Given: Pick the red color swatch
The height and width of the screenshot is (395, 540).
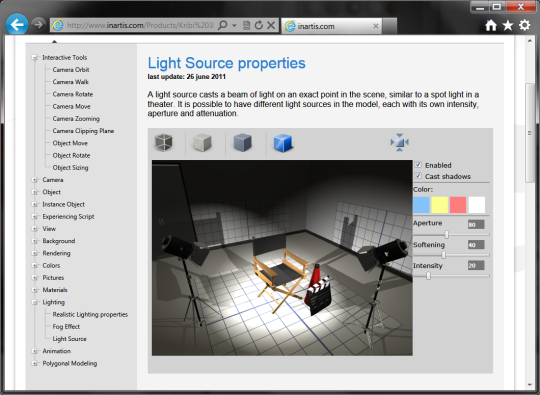Looking at the screenshot, I should coord(458,205).
